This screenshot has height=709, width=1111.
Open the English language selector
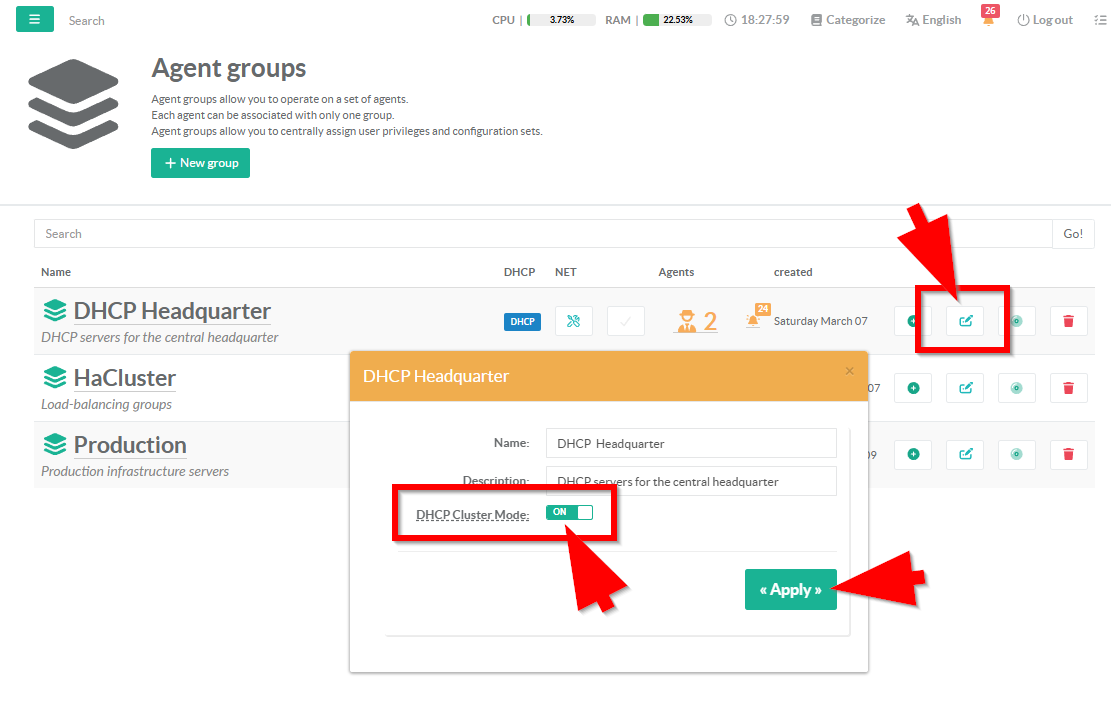(x=933, y=20)
